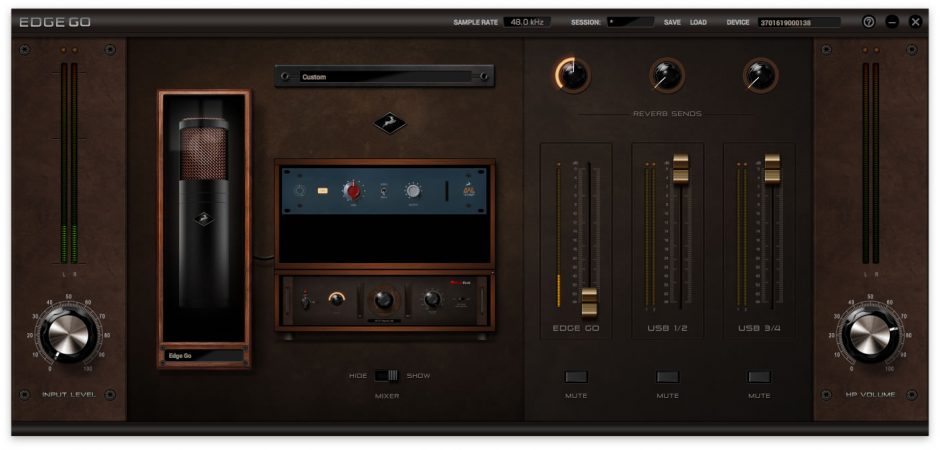Viewport: 940px width, 450px height.
Task: Click the power knob on blue preamp left
Action: pyautogui.click(x=300, y=191)
